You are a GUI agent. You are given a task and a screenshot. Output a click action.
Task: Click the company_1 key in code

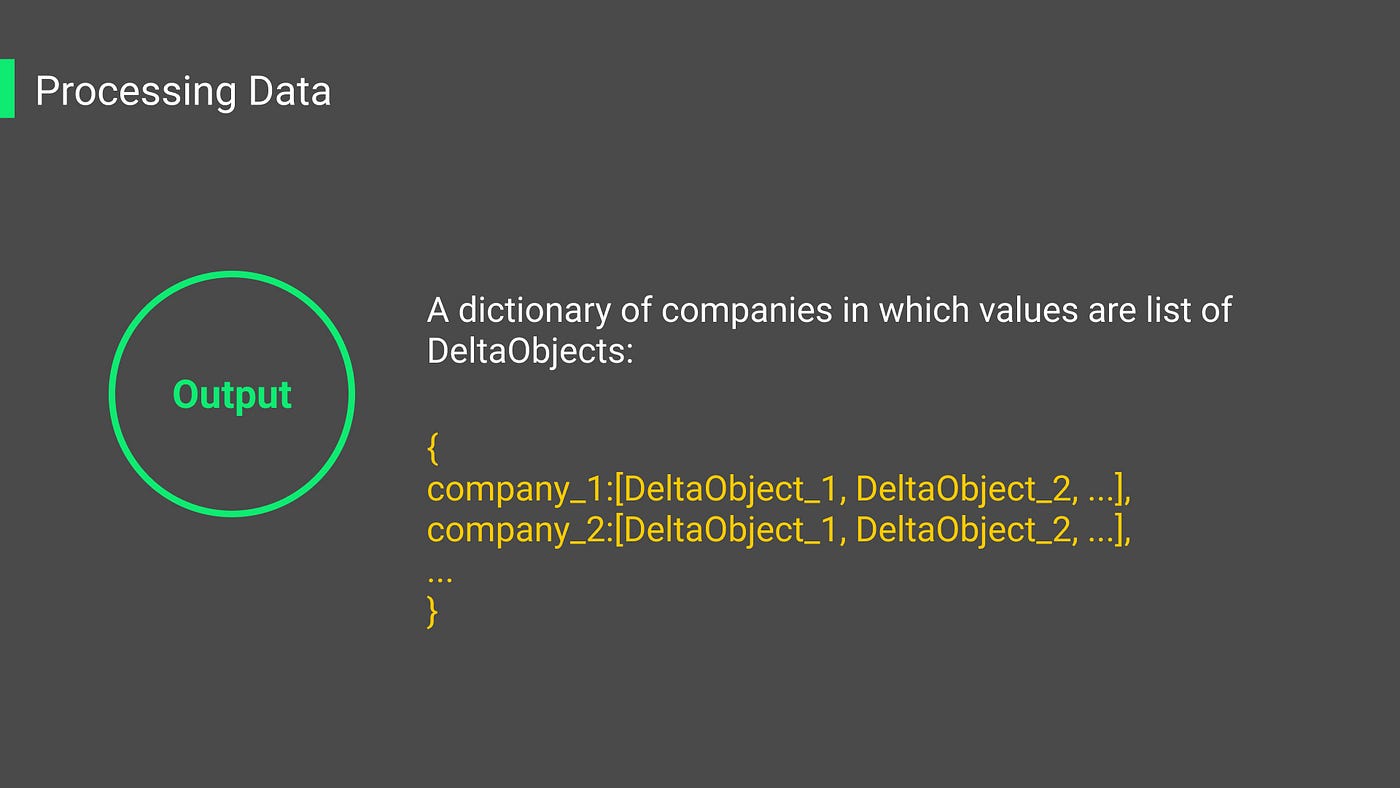[x=517, y=490]
